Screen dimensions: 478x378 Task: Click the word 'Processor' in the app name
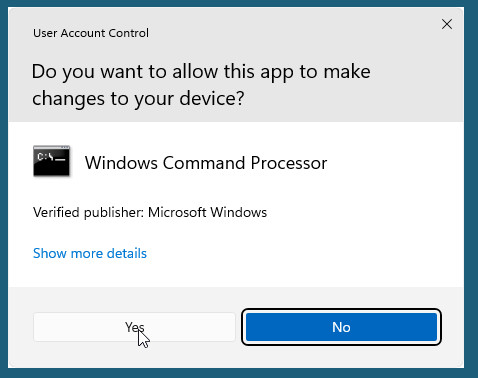289,163
